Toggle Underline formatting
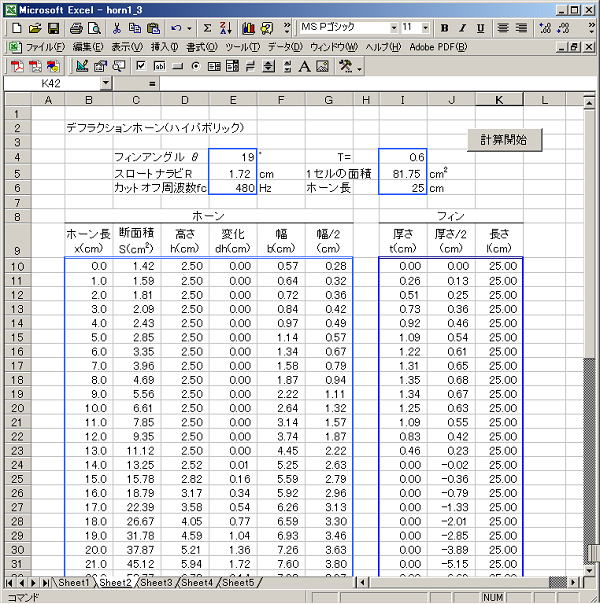600x604 pixels. [x=481, y=28]
